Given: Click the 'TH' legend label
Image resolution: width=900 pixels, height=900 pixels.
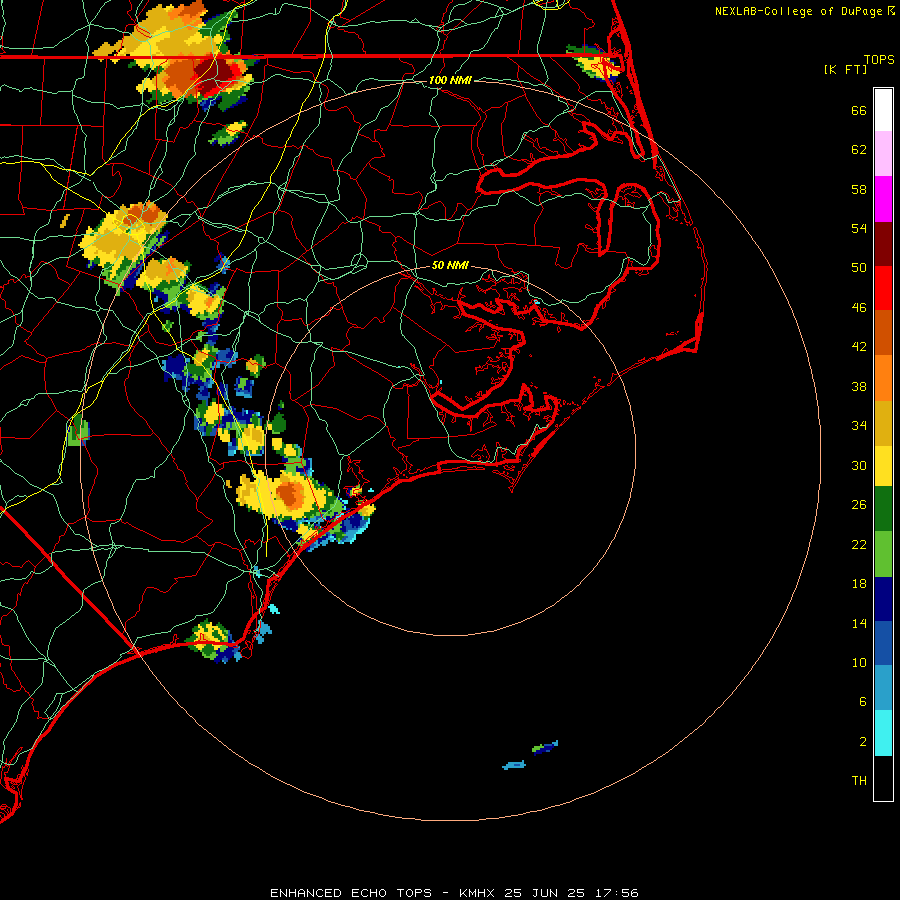Looking at the screenshot, I should (859, 781).
